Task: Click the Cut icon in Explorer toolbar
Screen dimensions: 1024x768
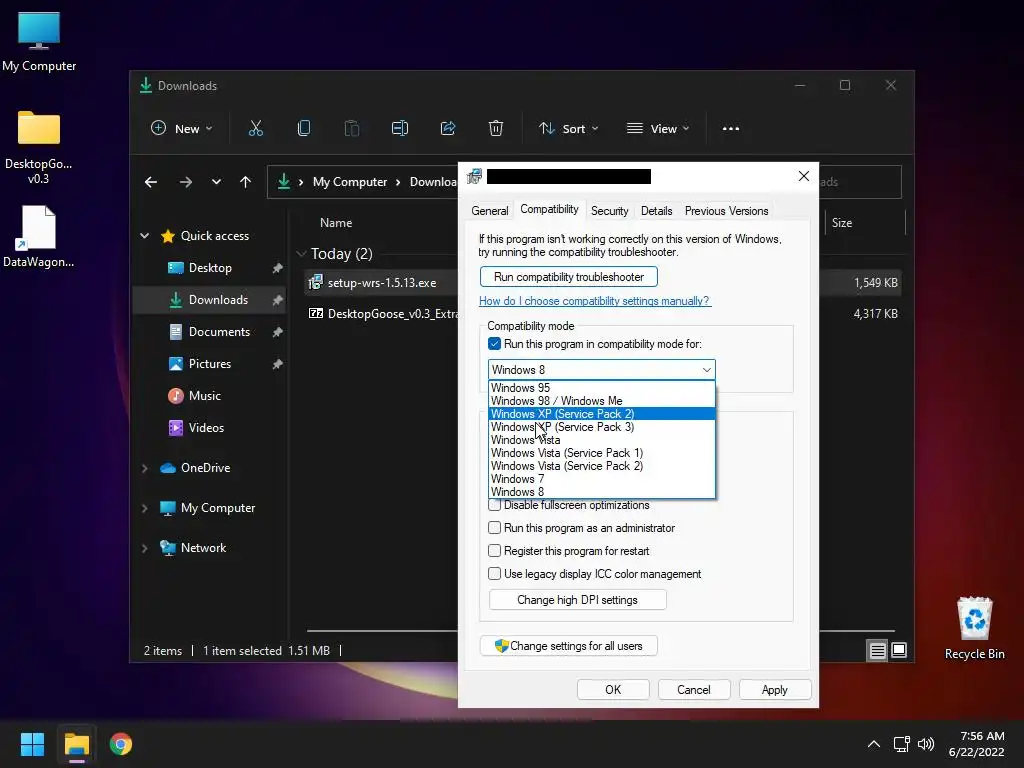Action: pos(255,129)
